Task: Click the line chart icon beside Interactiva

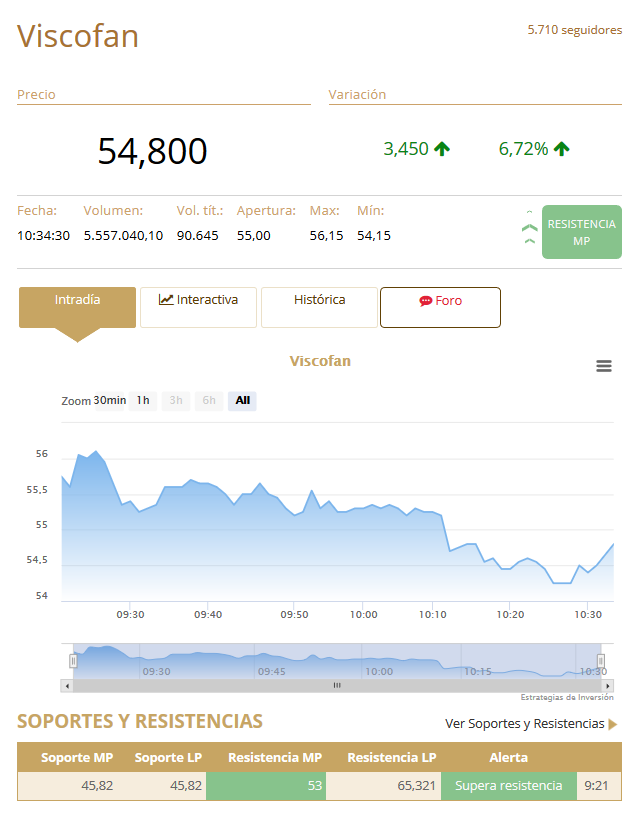Action: point(166,299)
